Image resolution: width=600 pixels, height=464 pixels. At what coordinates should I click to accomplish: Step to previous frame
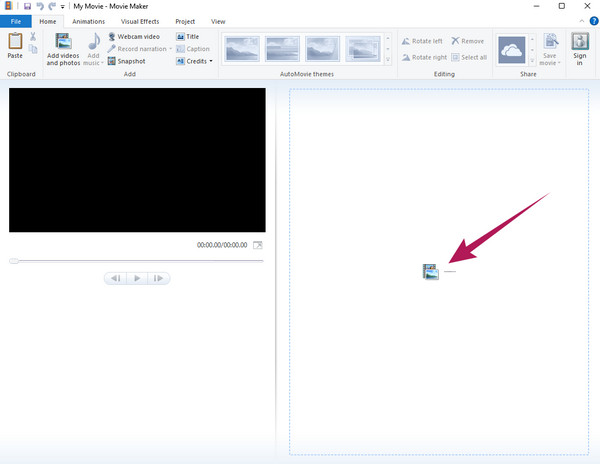116,278
